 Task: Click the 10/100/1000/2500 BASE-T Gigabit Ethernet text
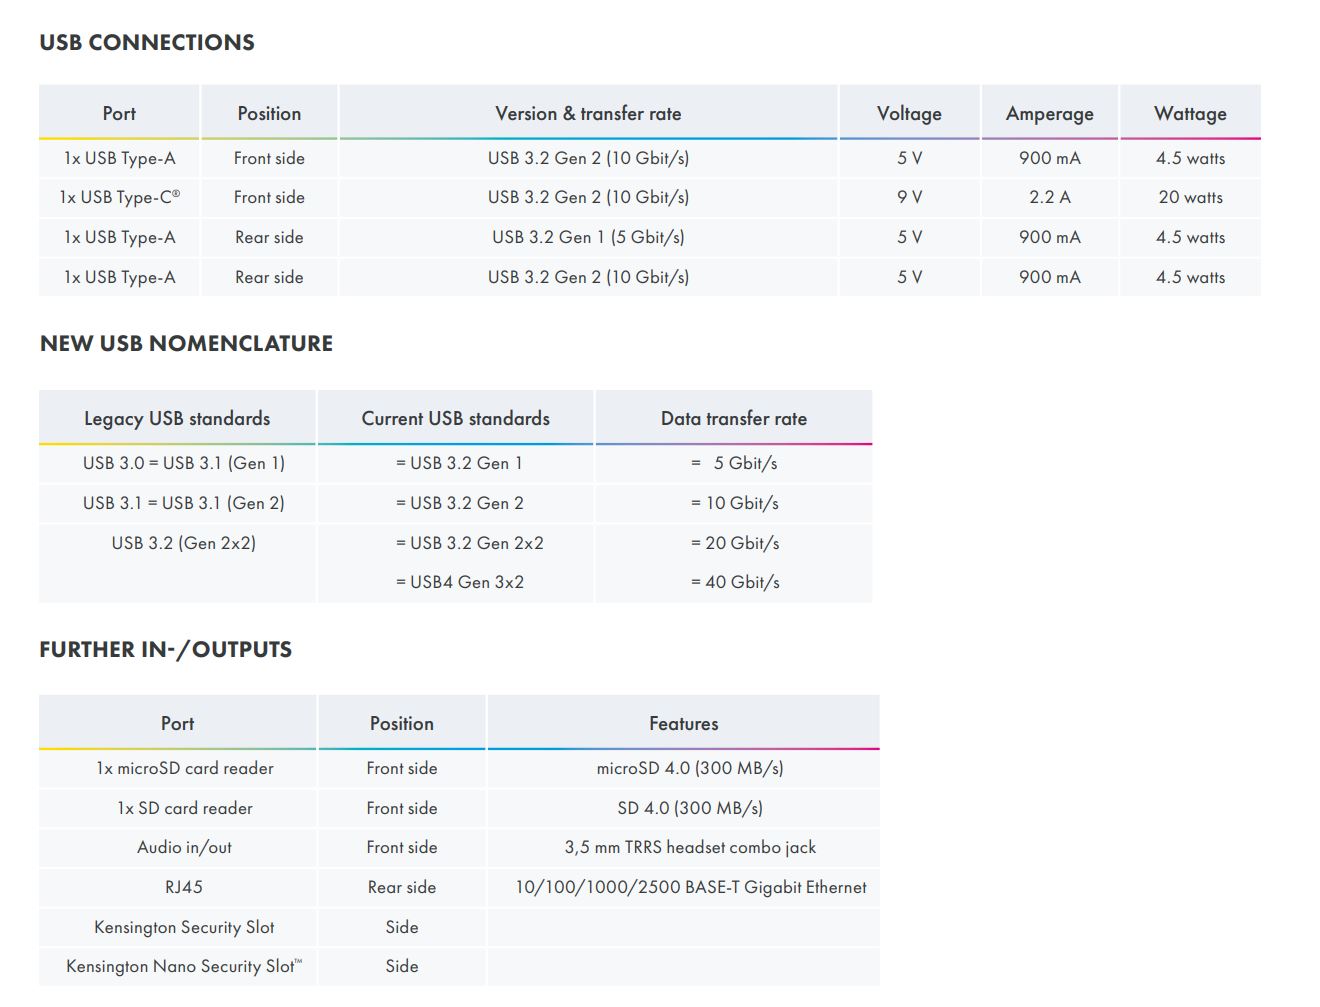[691, 887]
